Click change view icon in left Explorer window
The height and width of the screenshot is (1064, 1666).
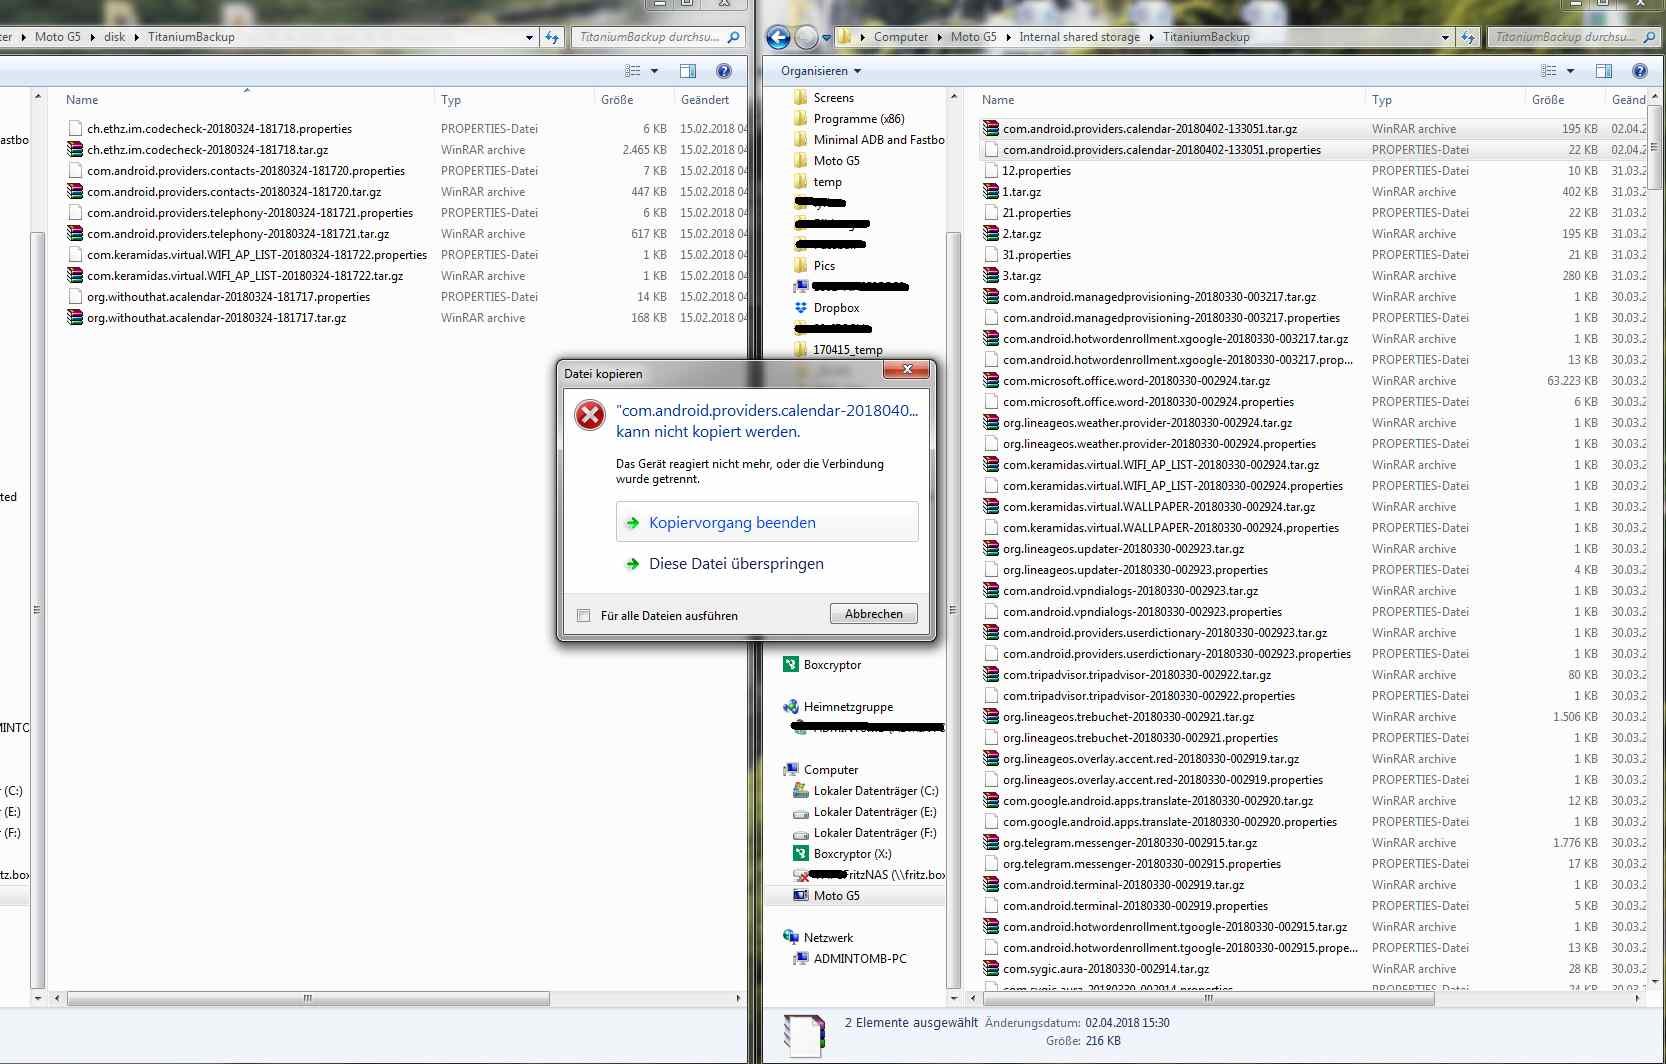(632, 71)
